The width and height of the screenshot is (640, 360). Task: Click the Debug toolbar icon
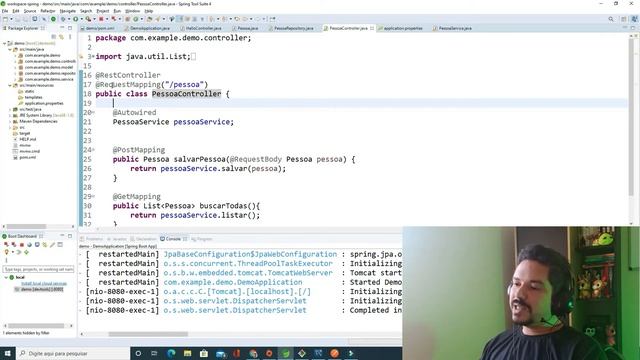(63, 19)
